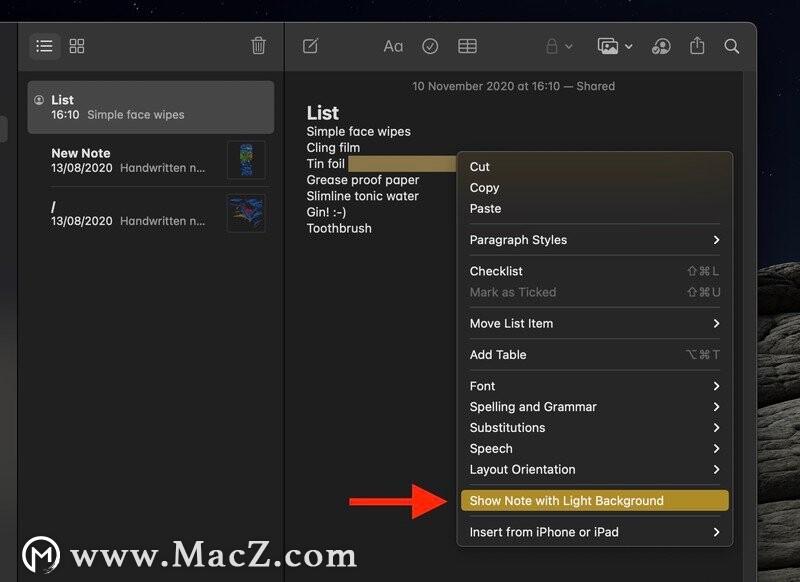Screen dimensions: 800x582
Task: Open search with the magnifying glass icon
Action: [x=732, y=46]
